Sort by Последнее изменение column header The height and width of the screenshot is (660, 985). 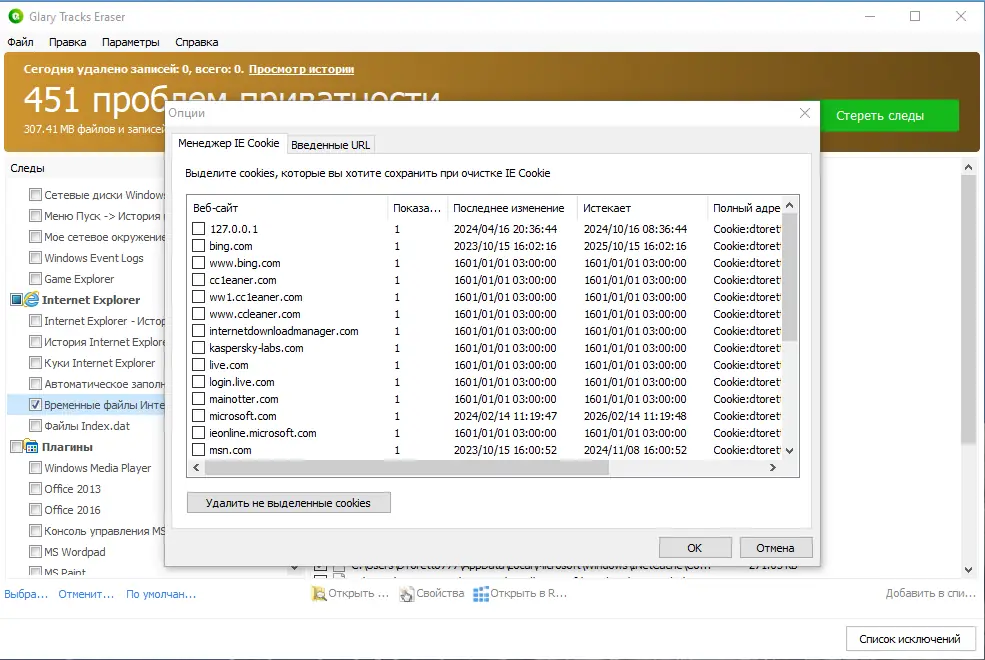[512, 208]
